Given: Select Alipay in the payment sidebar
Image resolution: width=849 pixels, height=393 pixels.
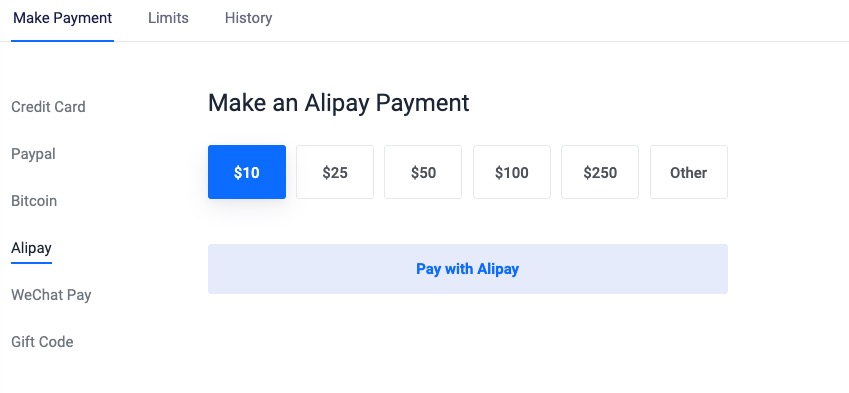Looking at the screenshot, I should click(x=31, y=248).
